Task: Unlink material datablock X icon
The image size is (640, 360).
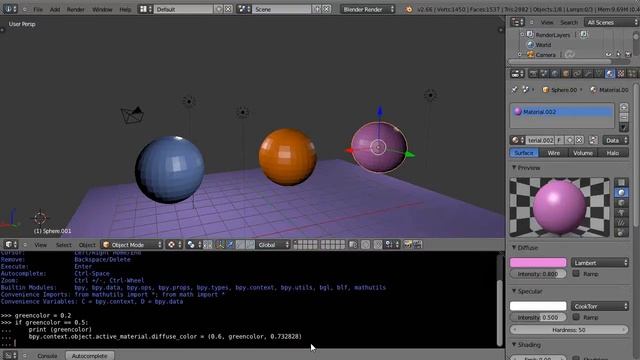Action: click(x=579, y=140)
